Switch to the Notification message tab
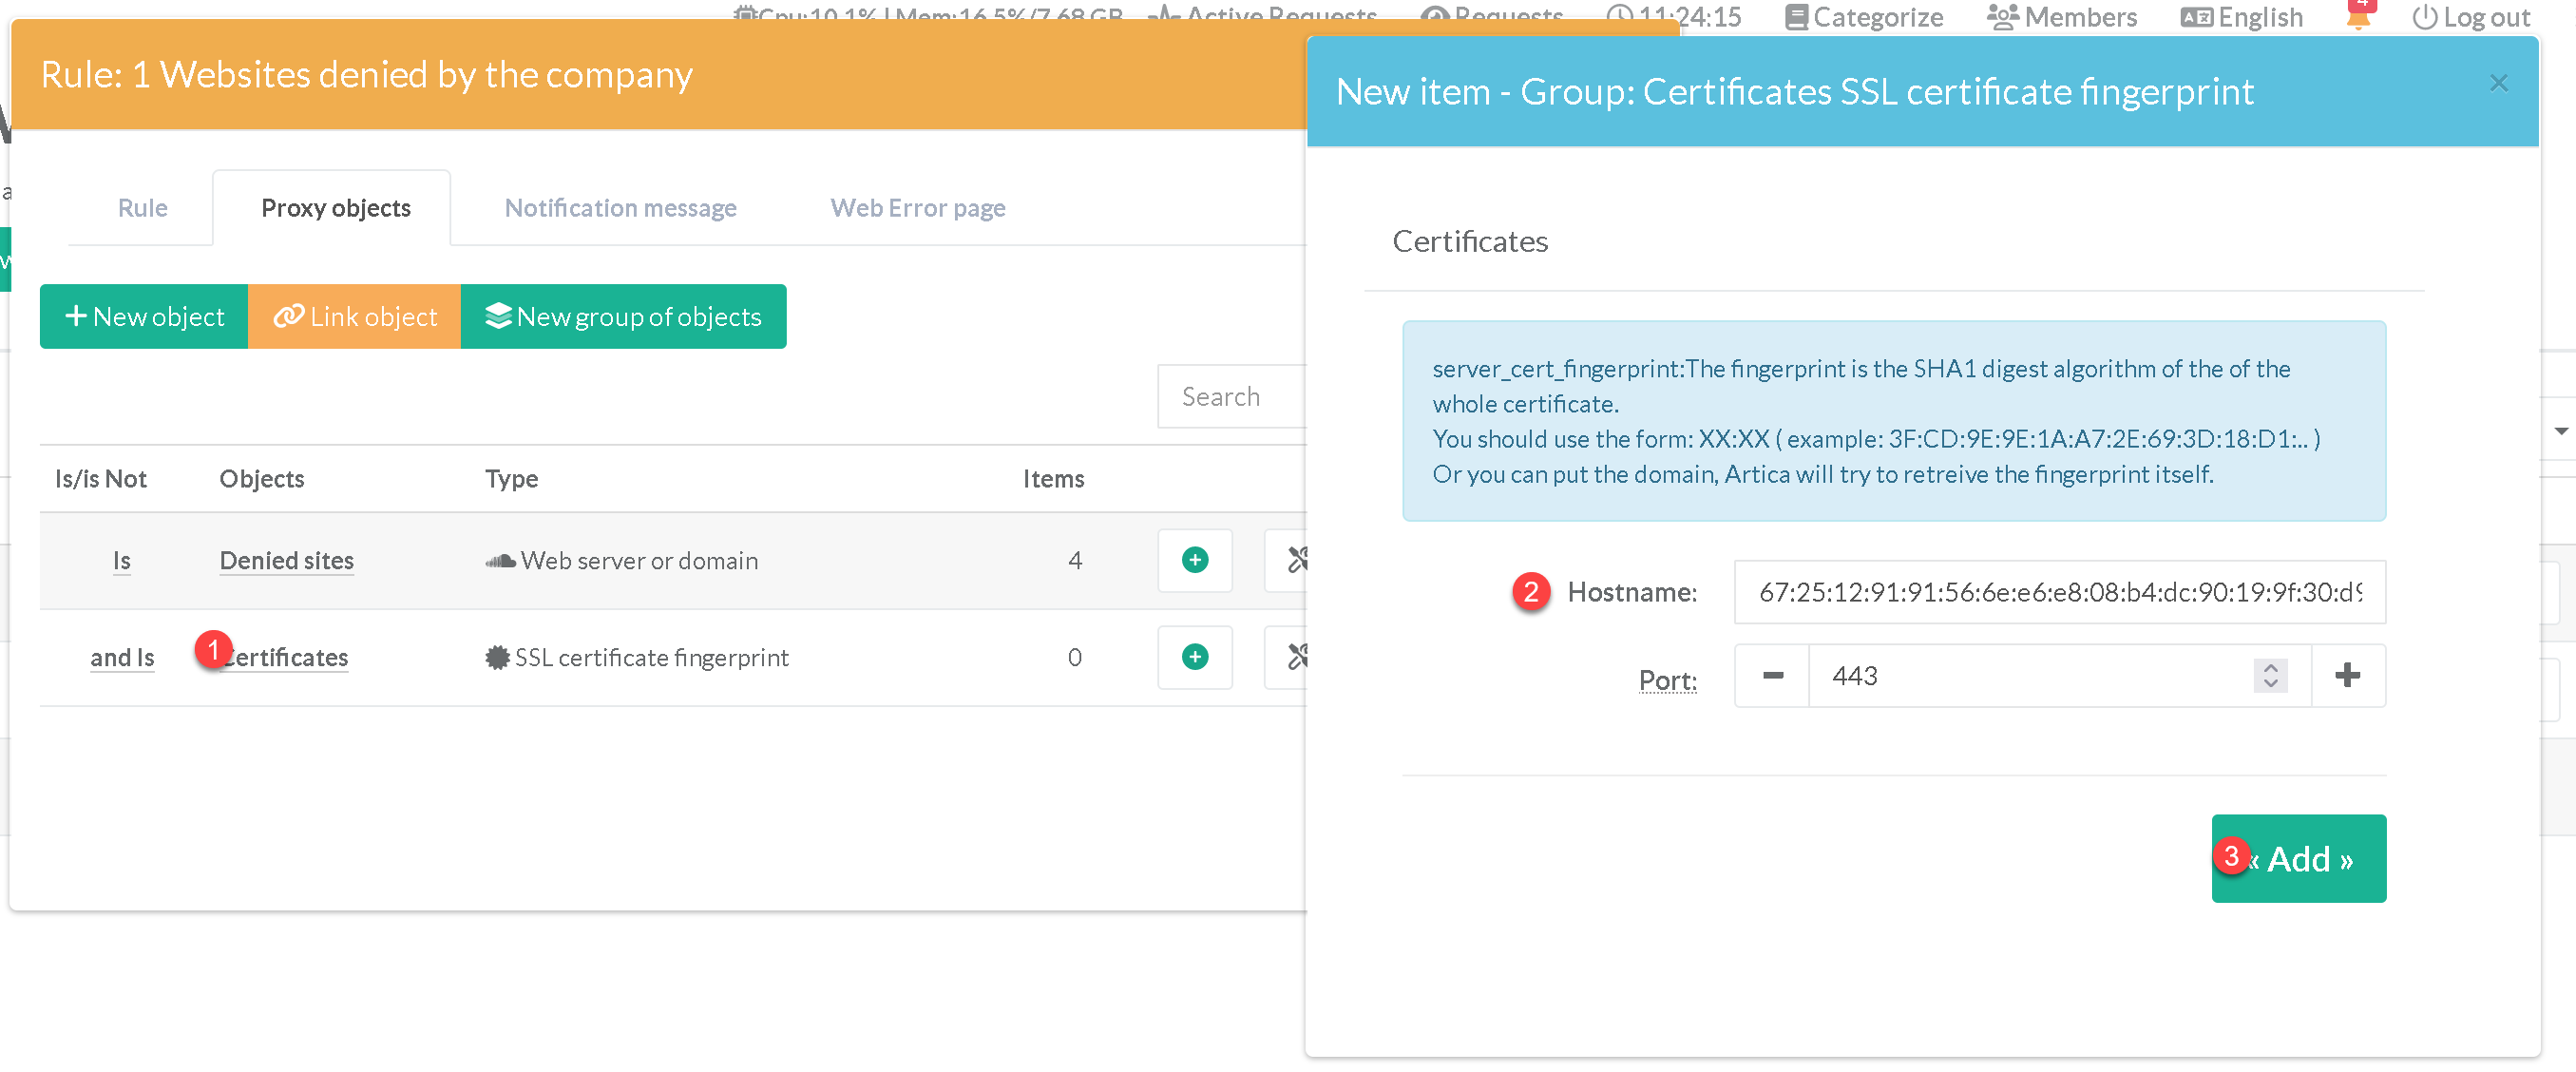This screenshot has height=1072, width=2576. click(620, 208)
